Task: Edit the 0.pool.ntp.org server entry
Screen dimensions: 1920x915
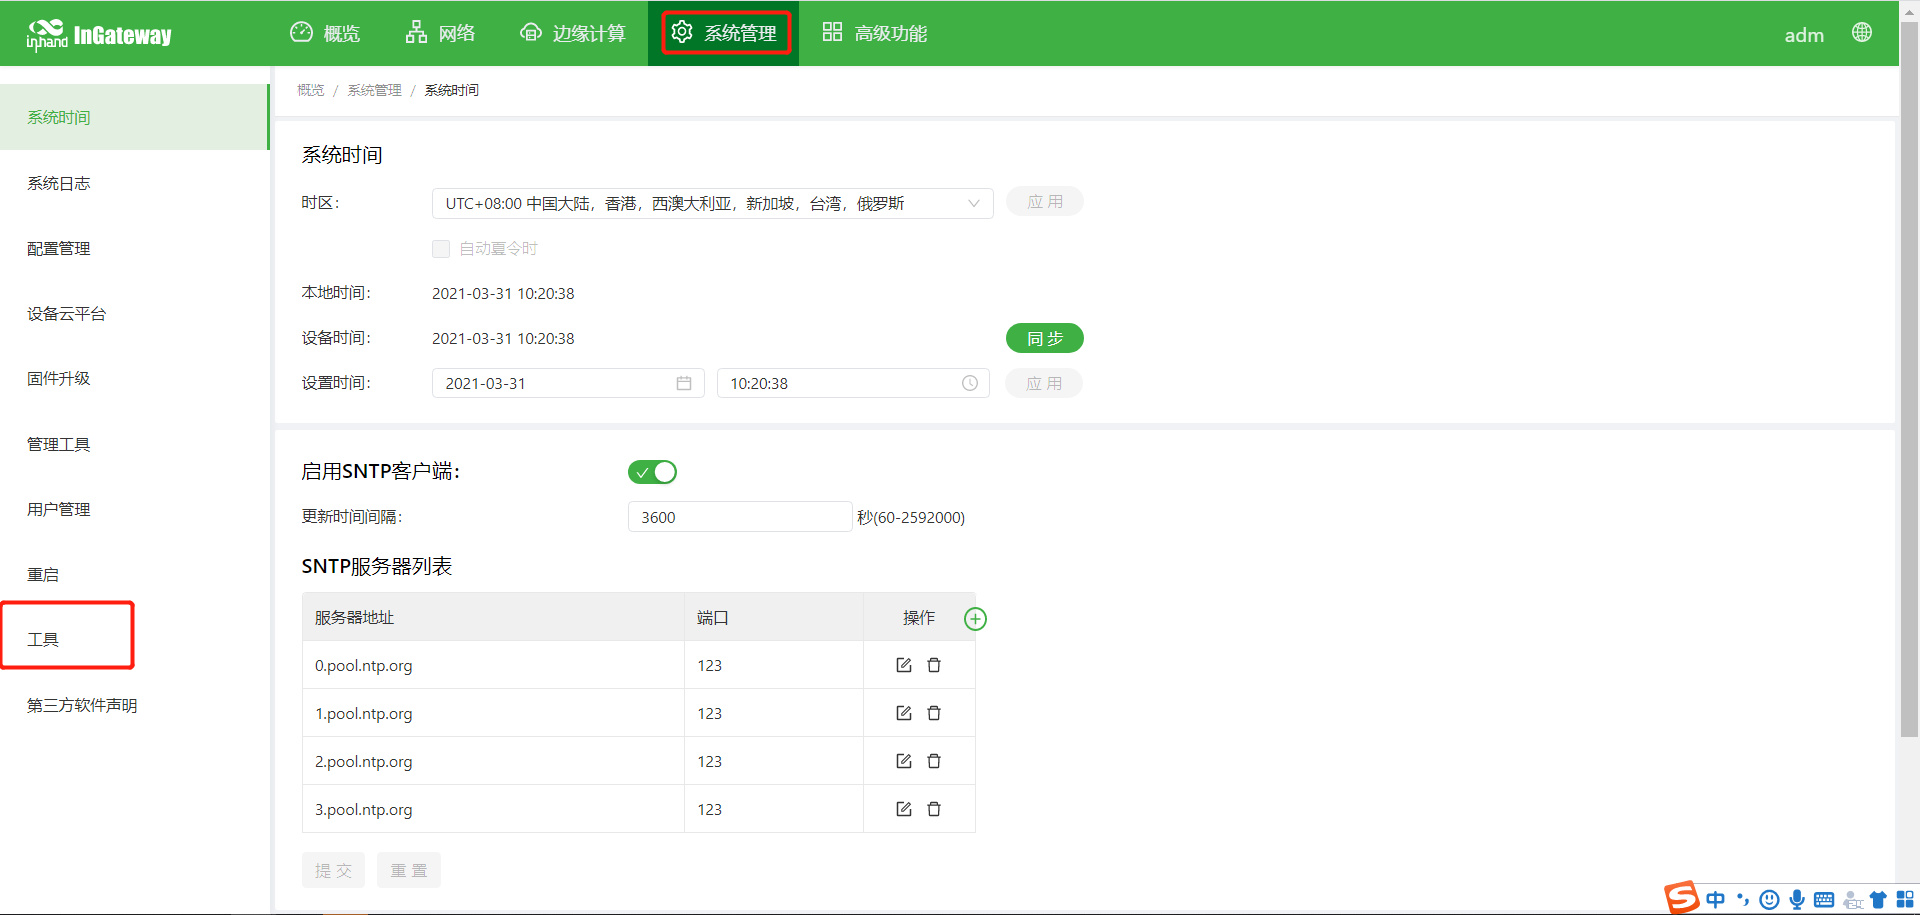Action: pyautogui.click(x=904, y=665)
